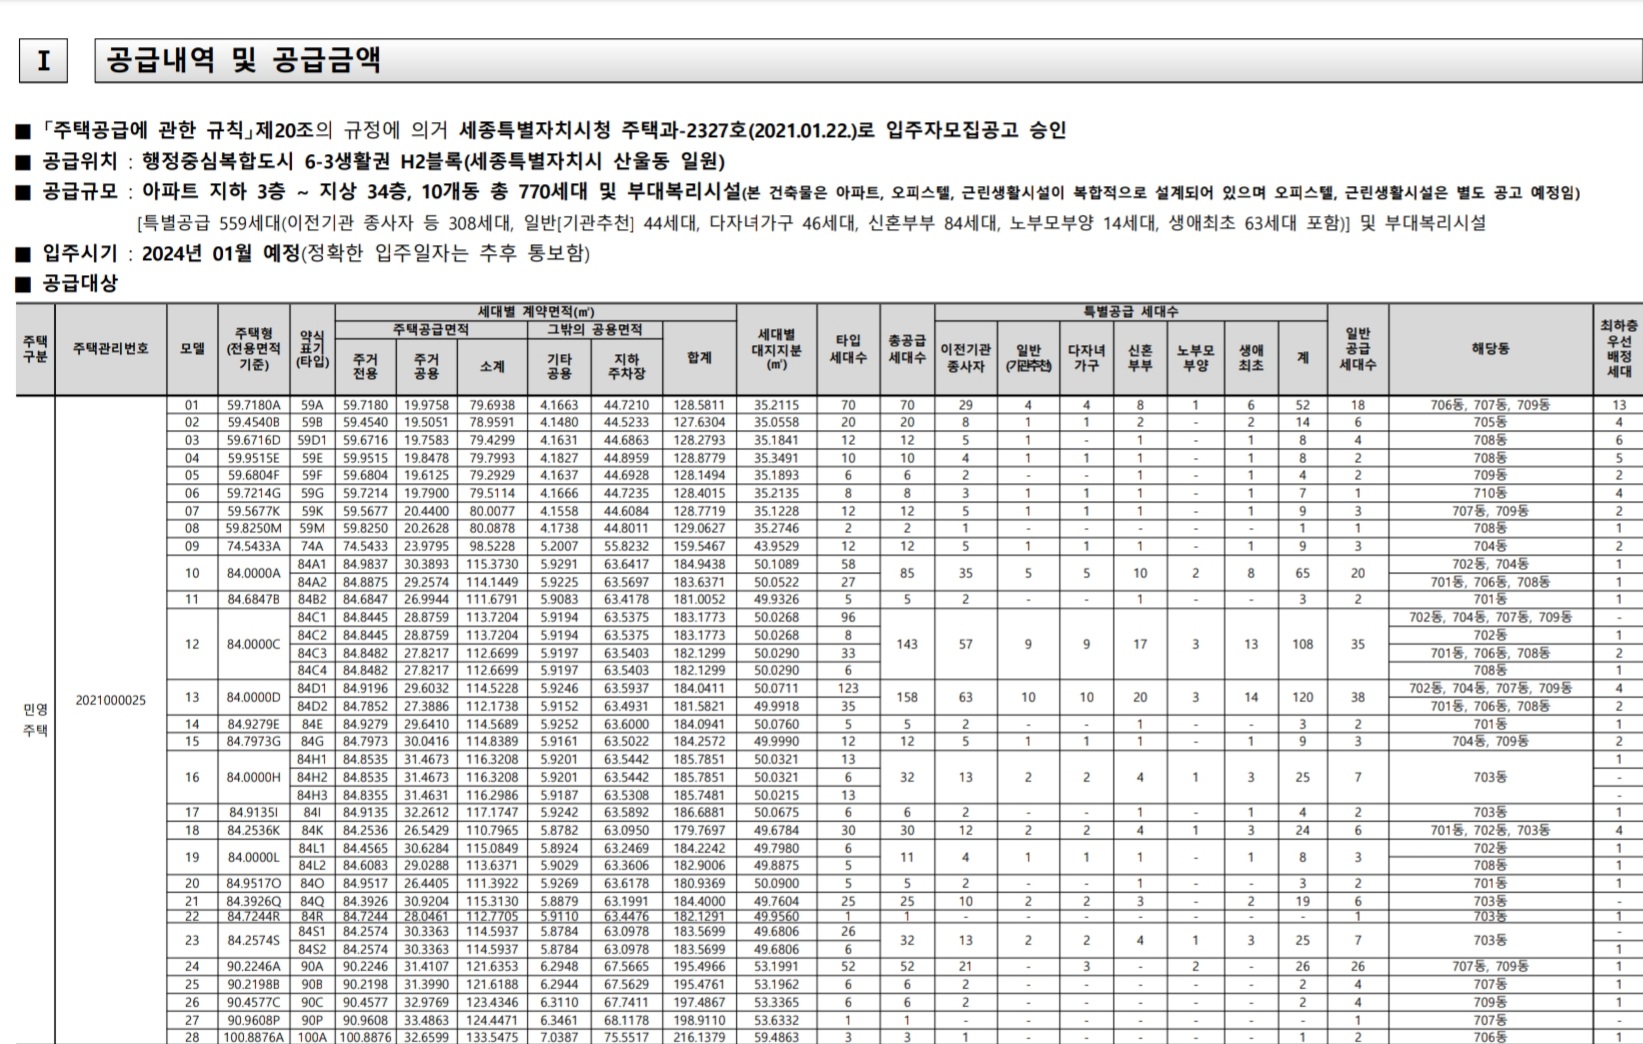Select the 공급규모 아파트 지하 3층 line

798,192
